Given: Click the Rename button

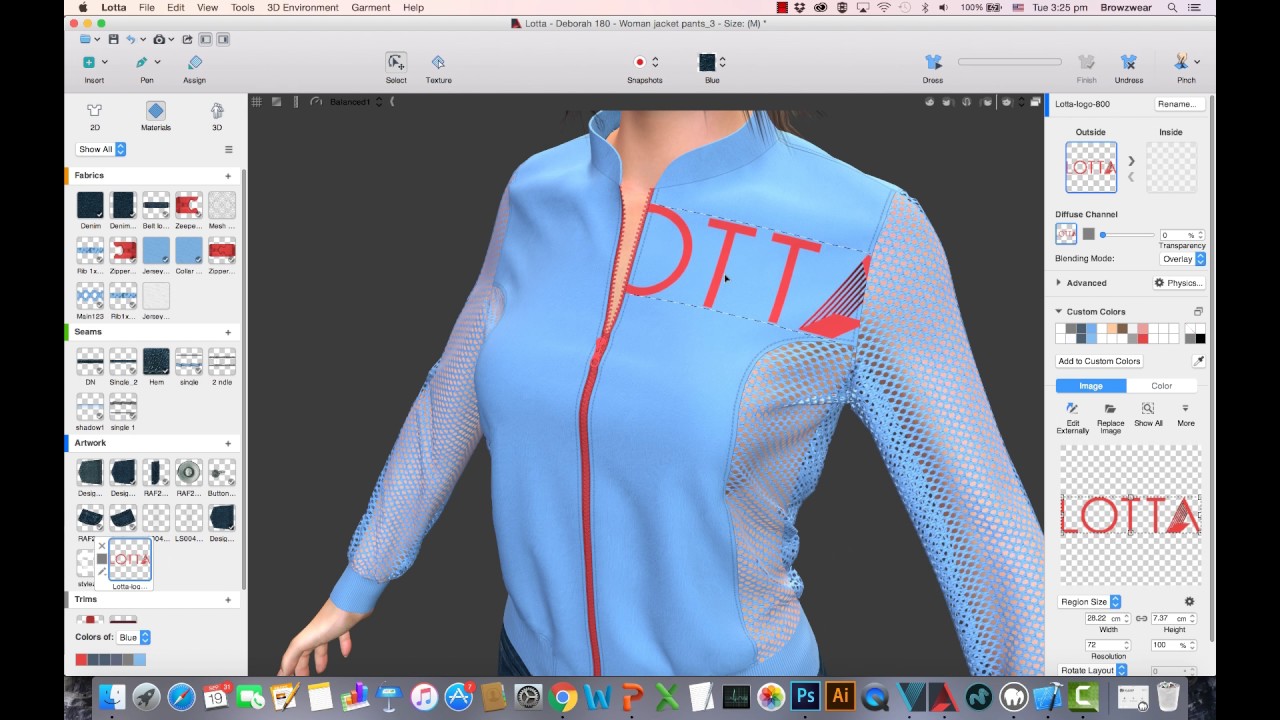Looking at the screenshot, I should (x=1177, y=104).
